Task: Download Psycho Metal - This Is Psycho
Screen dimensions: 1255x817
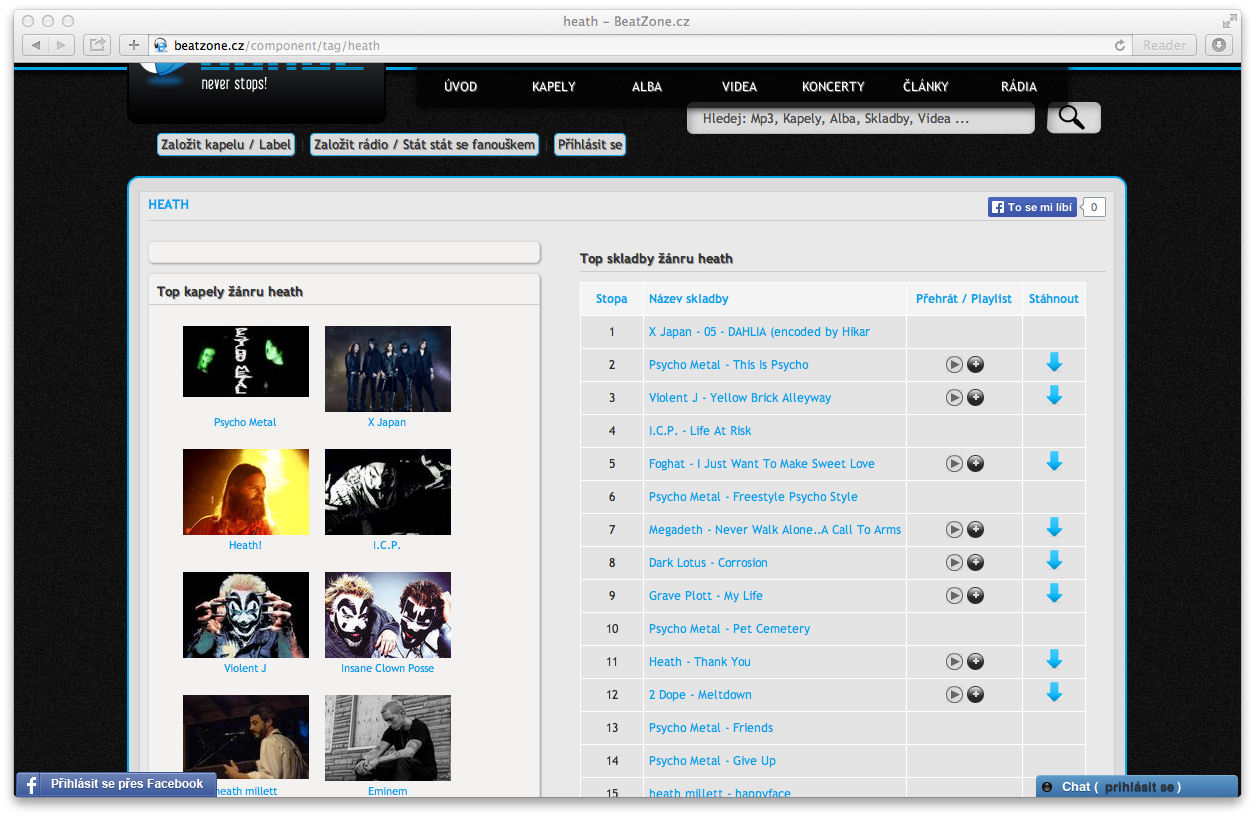Action: pos(1054,363)
